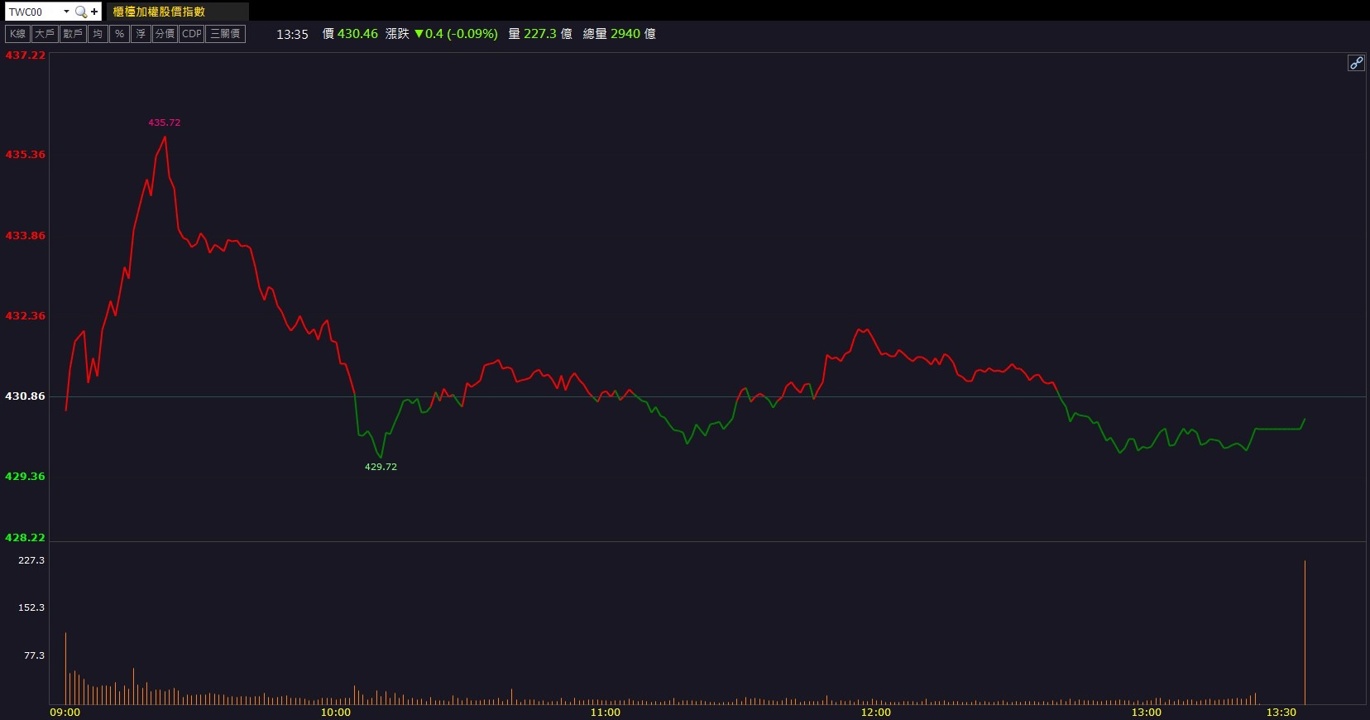Click the 430.86 reference price axis label

[26, 397]
